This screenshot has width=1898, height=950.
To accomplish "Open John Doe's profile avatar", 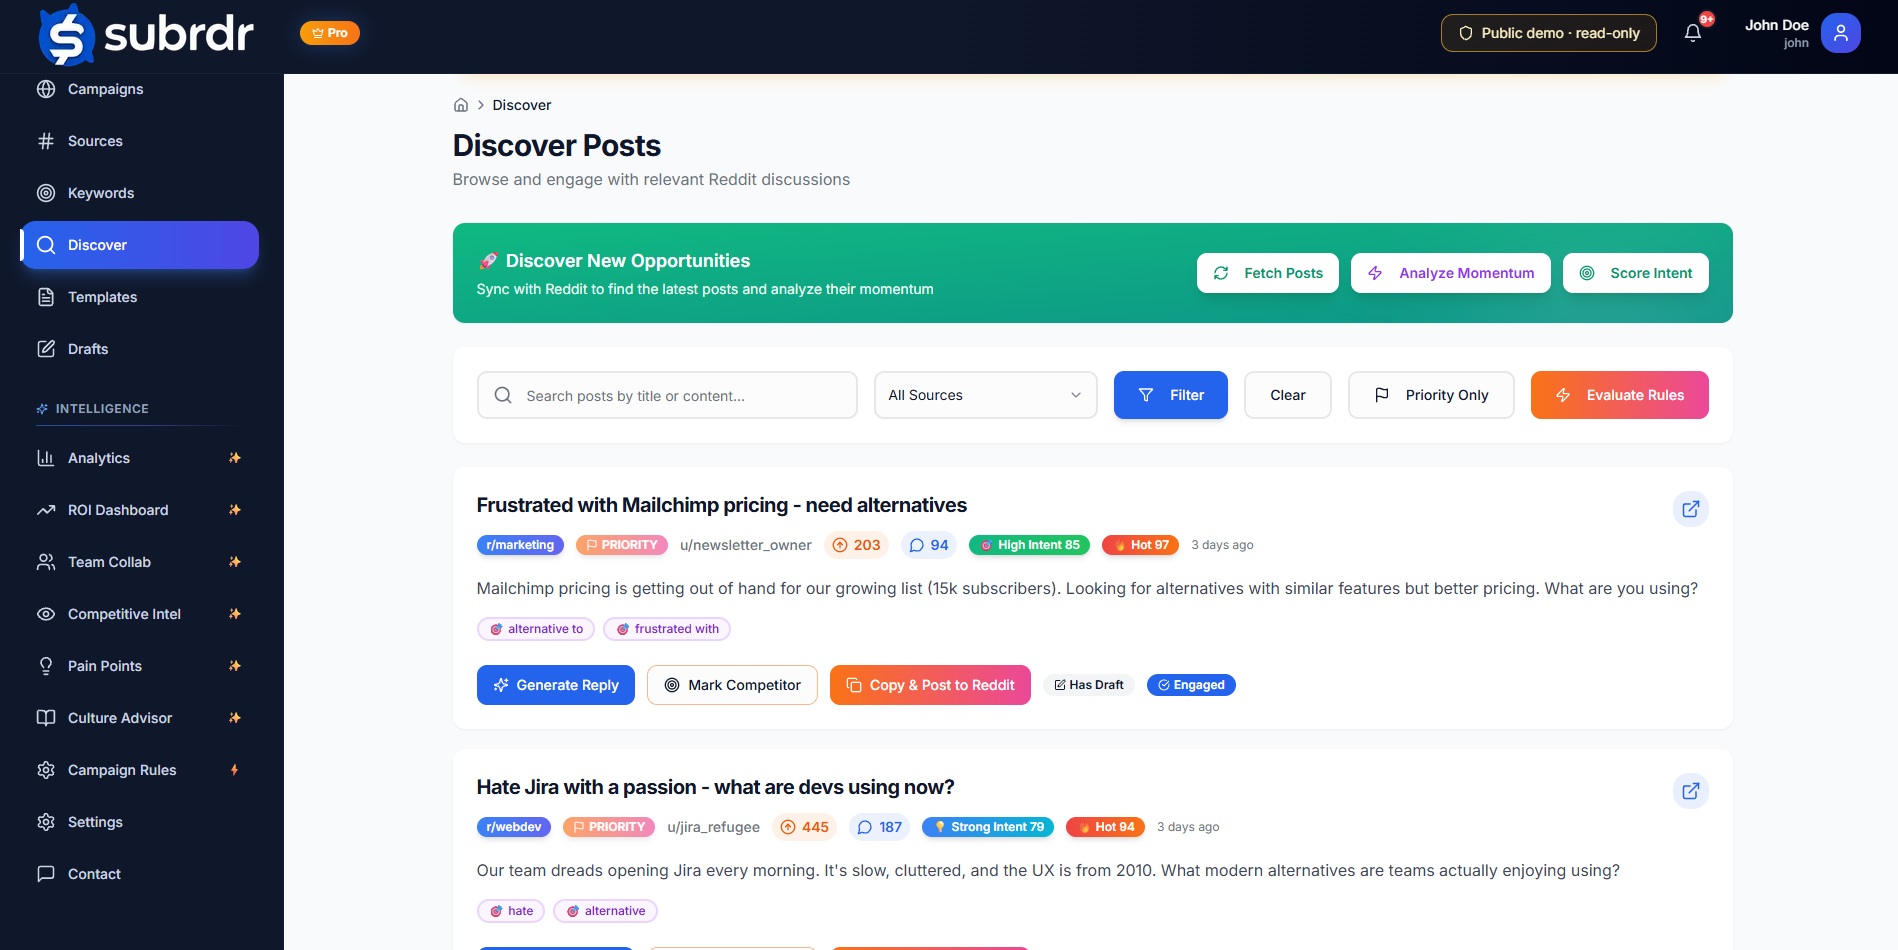I will (1840, 32).
